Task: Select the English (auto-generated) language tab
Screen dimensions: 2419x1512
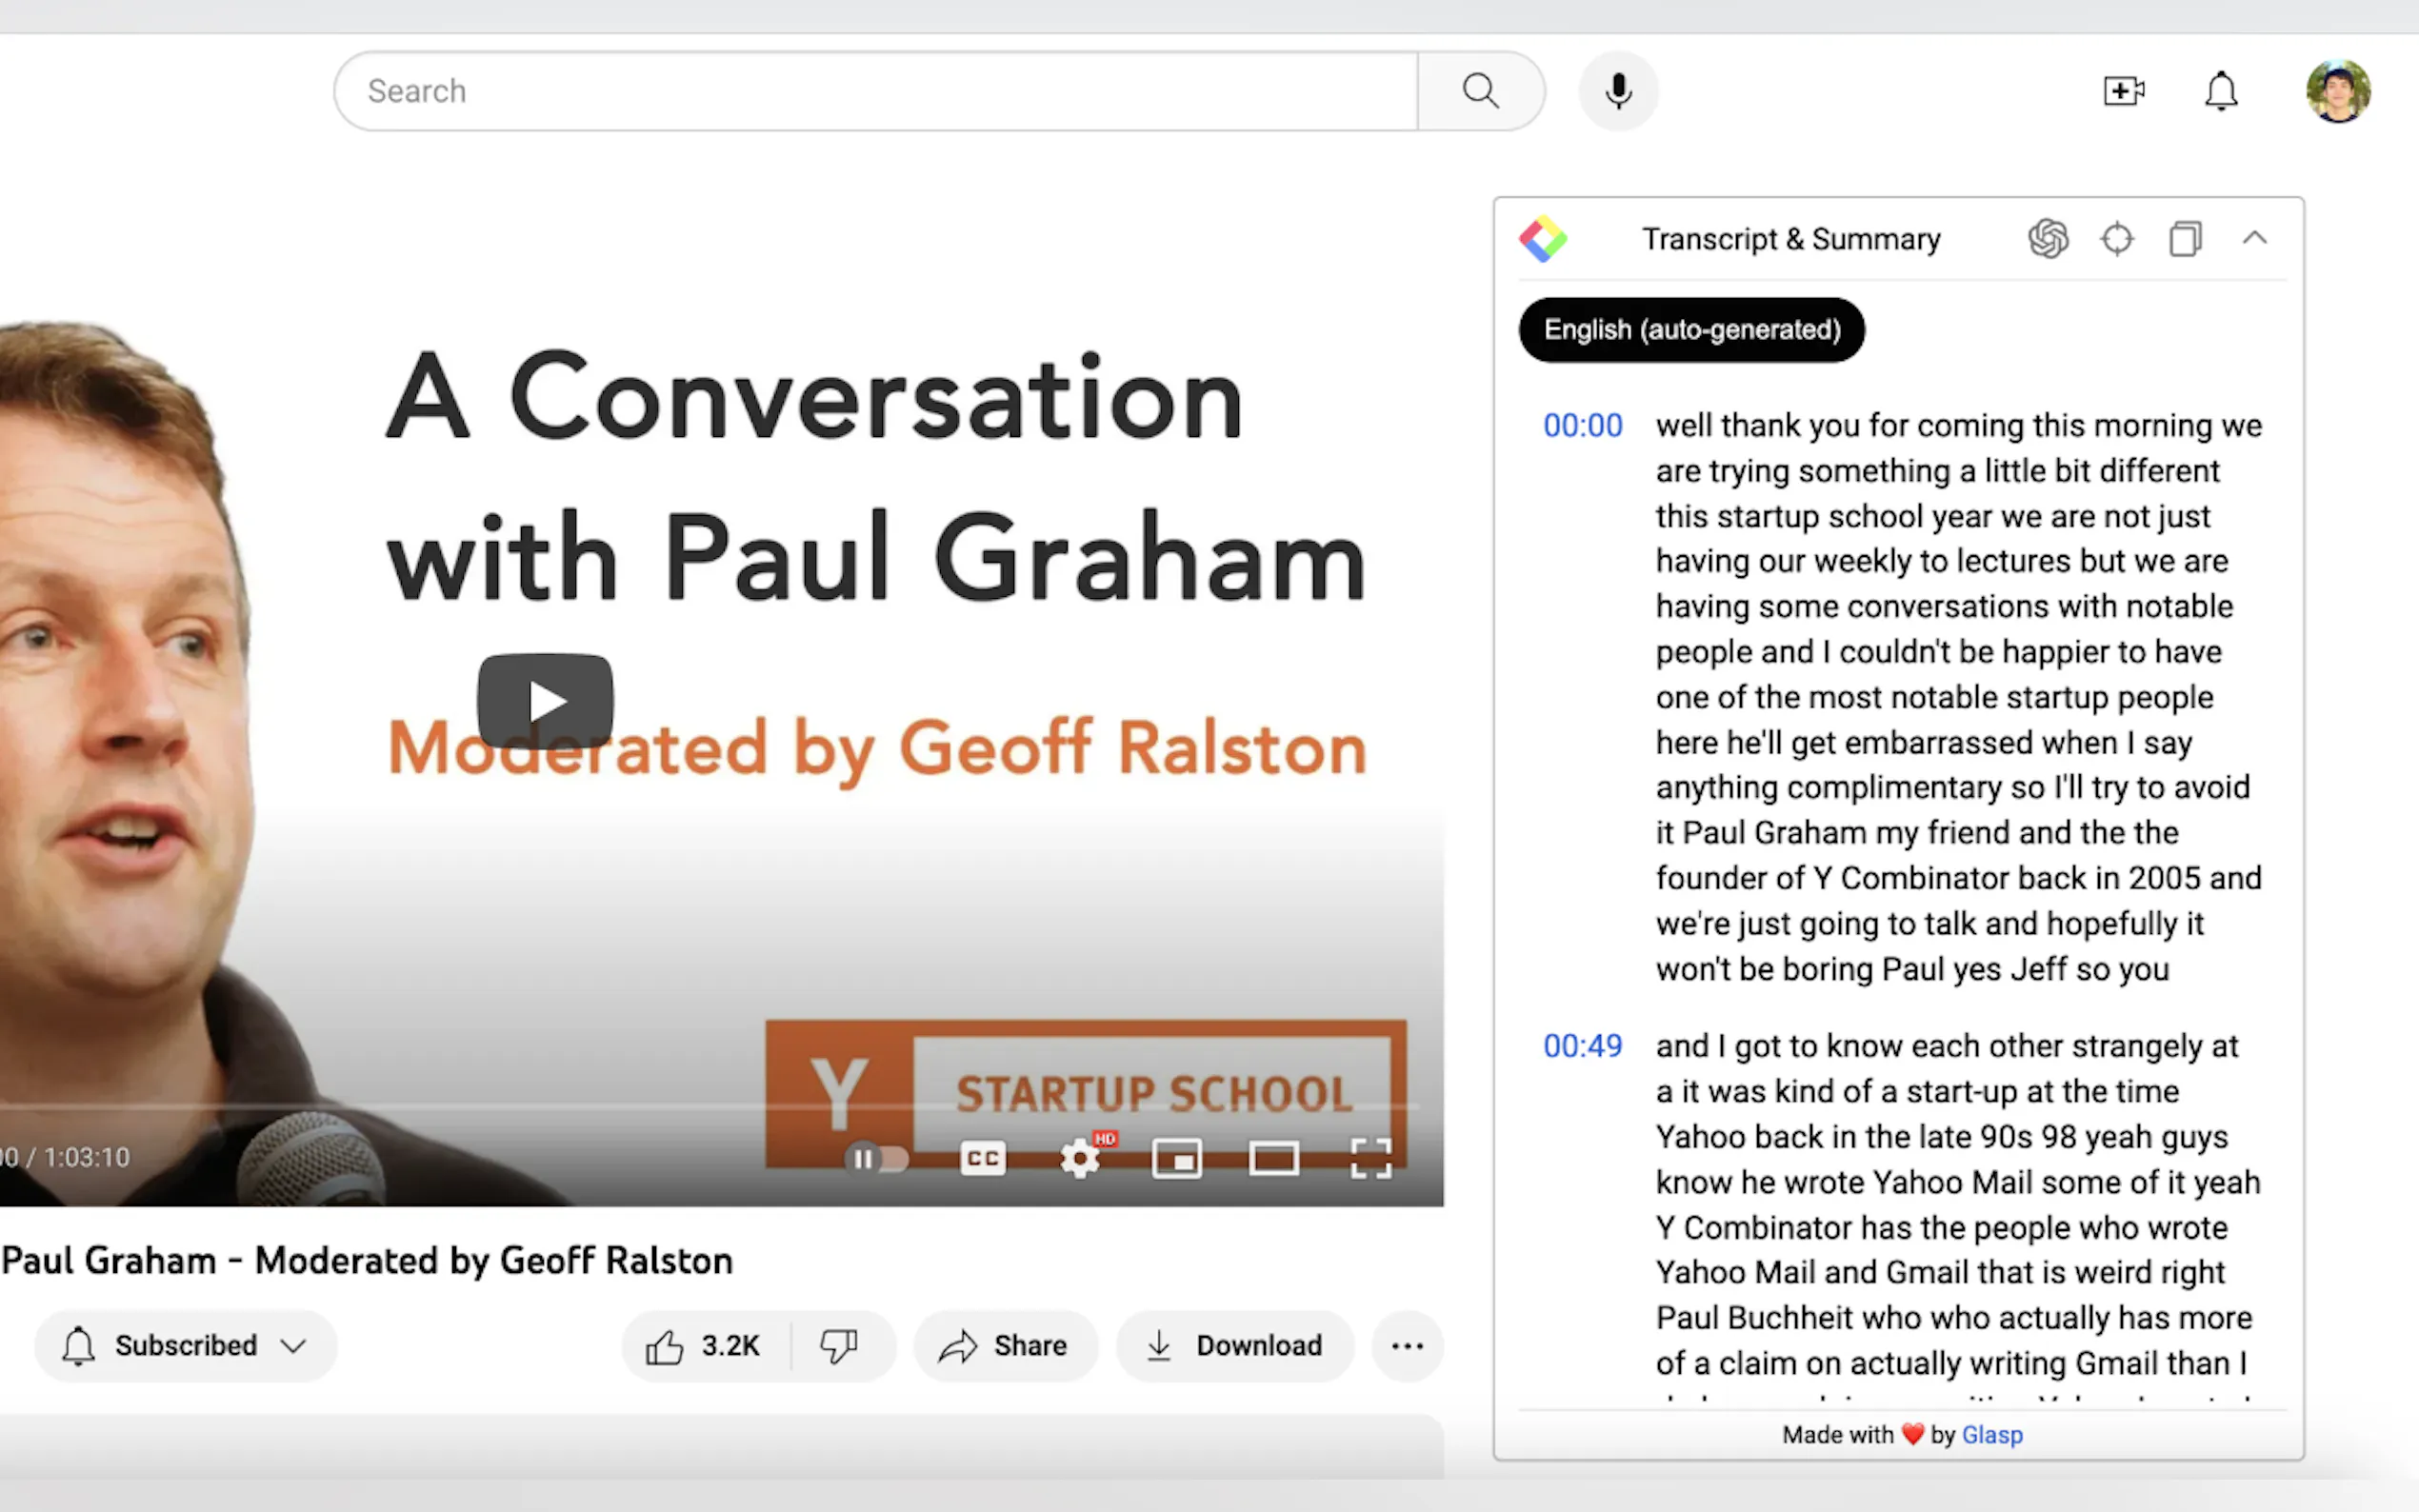Action: pyautogui.click(x=1691, y=330)
